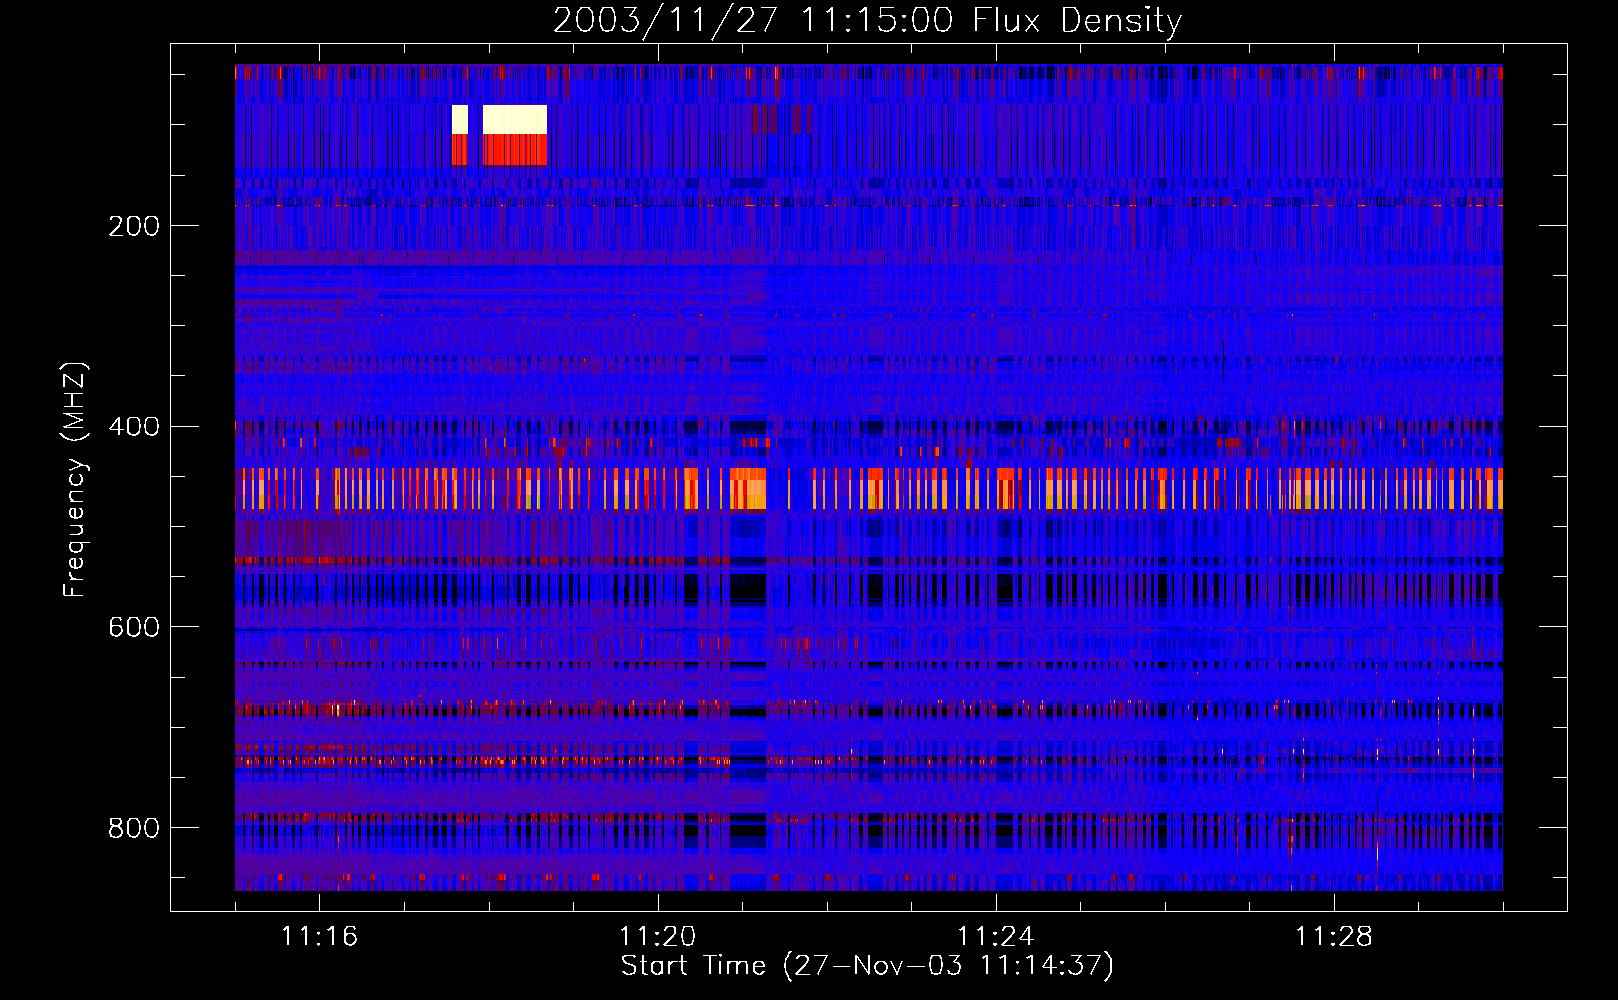Click the 11:20 time tick label

pos(657,936)
